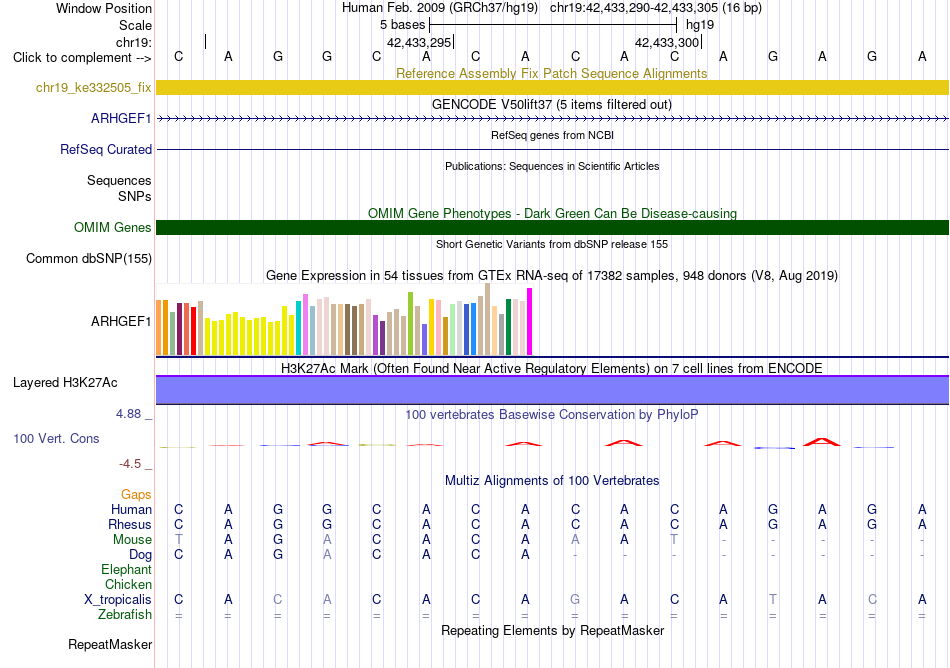Click the Common dbSNP(155) label
Image resolution: width=950 pixels, height=668 pixels.
[x=89, y=259]
